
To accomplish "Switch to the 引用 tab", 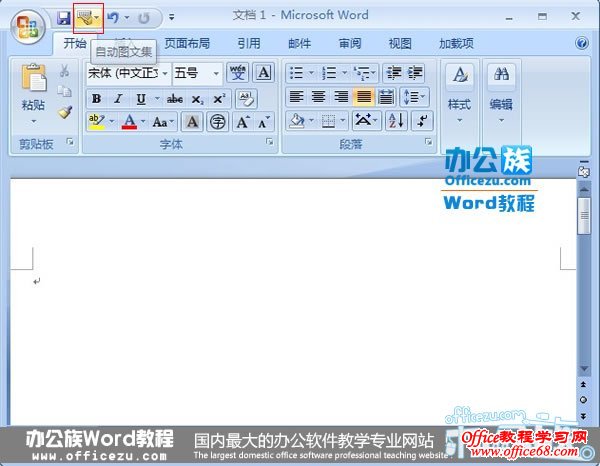I will click(249, 43).
